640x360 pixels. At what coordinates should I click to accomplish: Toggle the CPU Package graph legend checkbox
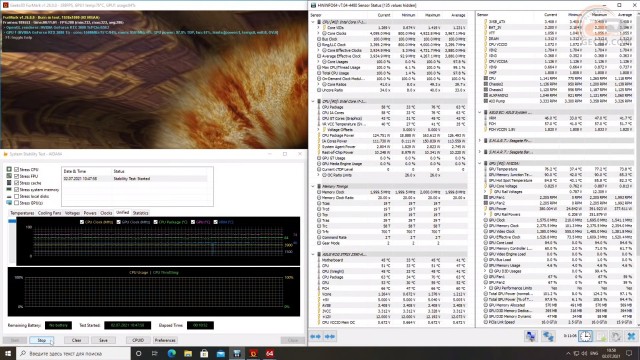156,222
